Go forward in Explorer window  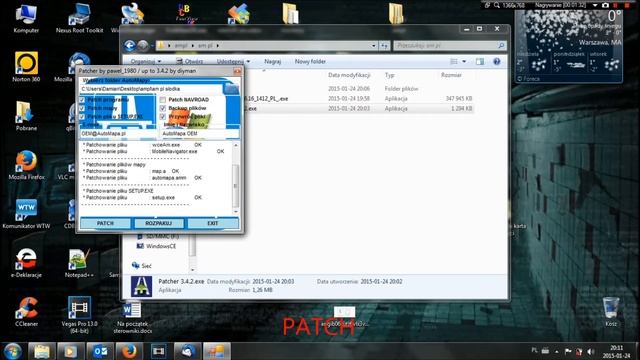coord(143,45)
